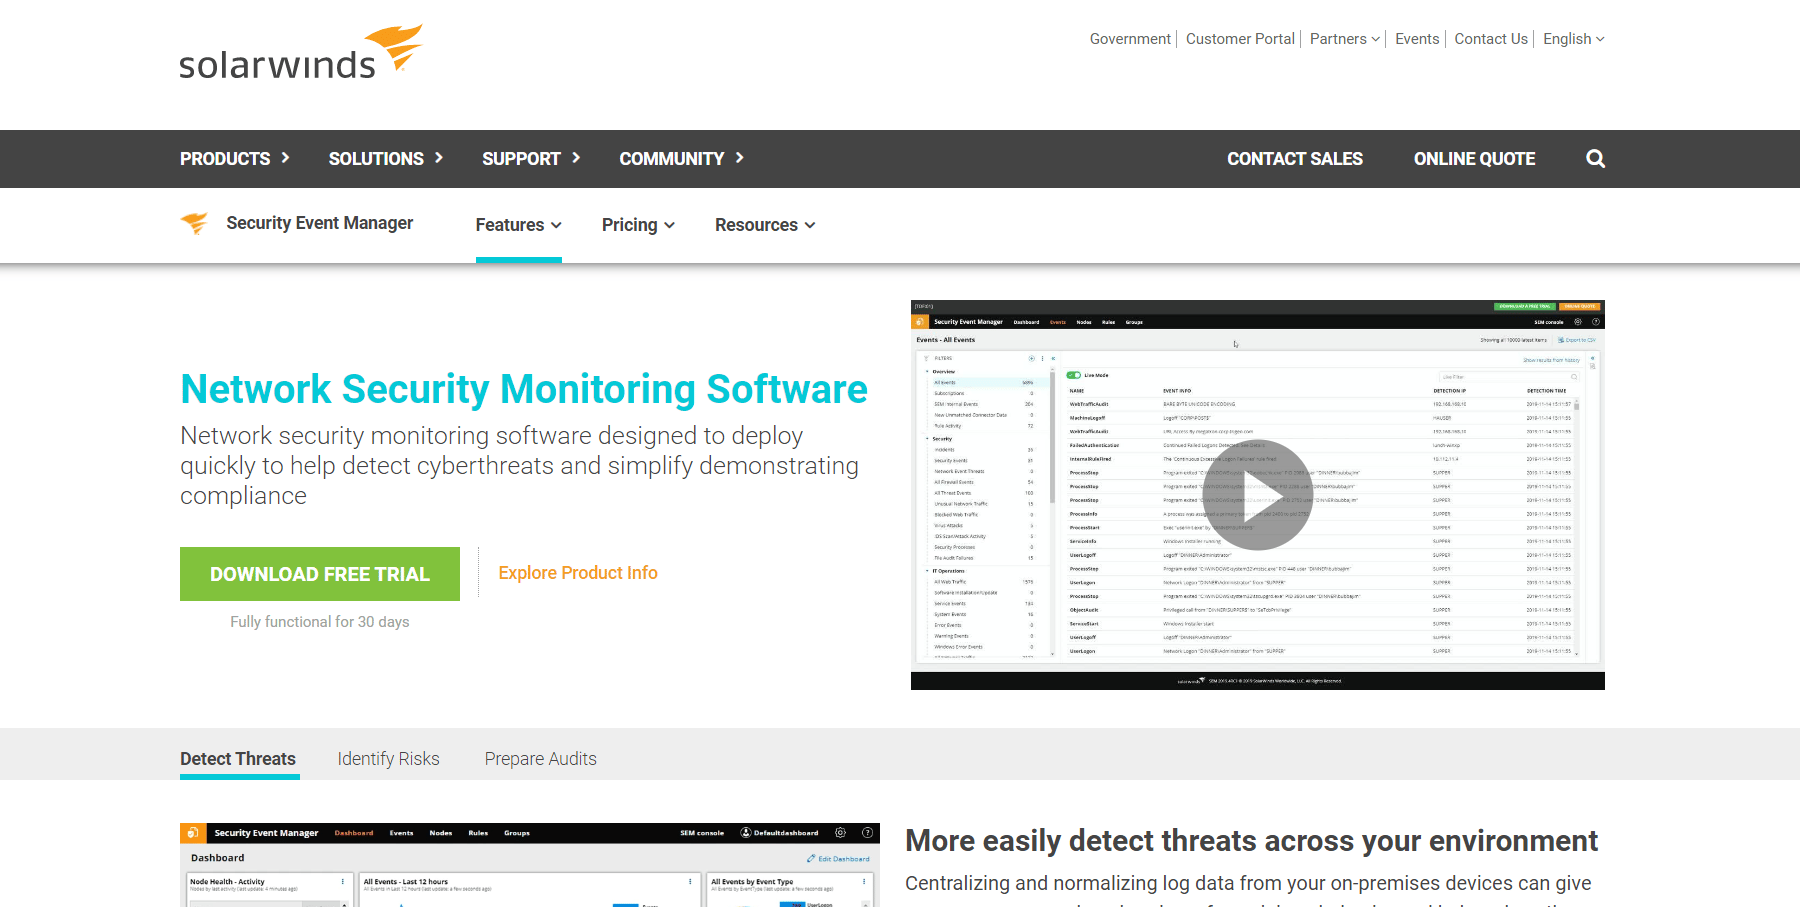Image resolution: width=1800 pixels, height=907 pixels.
Task: Click the 'More easily detect threats' heading
Action: (1251, 841)
